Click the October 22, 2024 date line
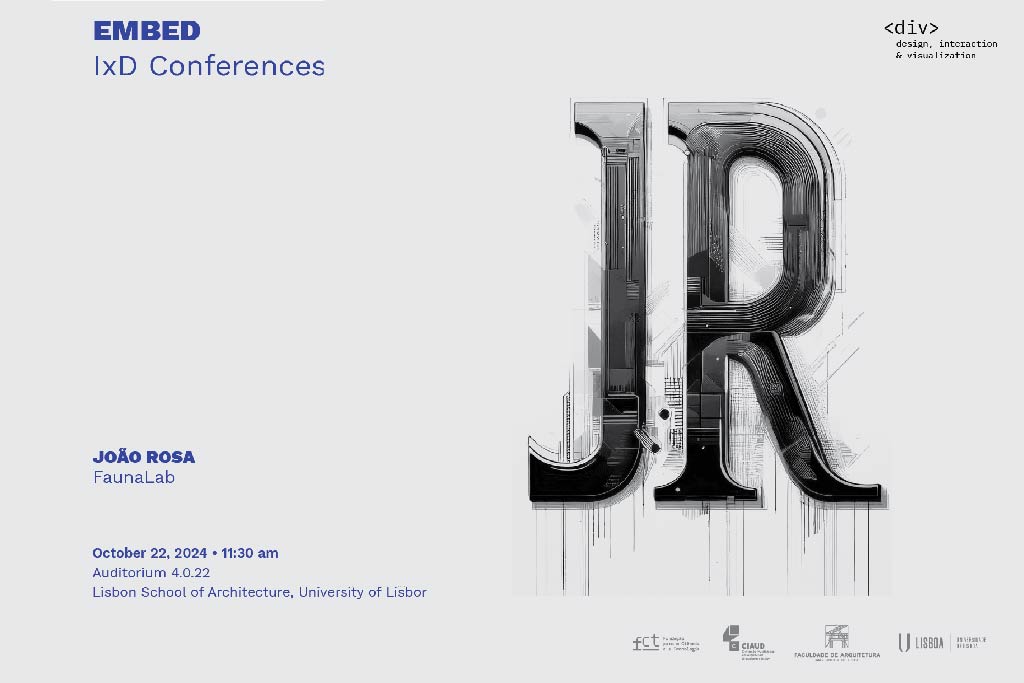 click(x=185, y=553)
